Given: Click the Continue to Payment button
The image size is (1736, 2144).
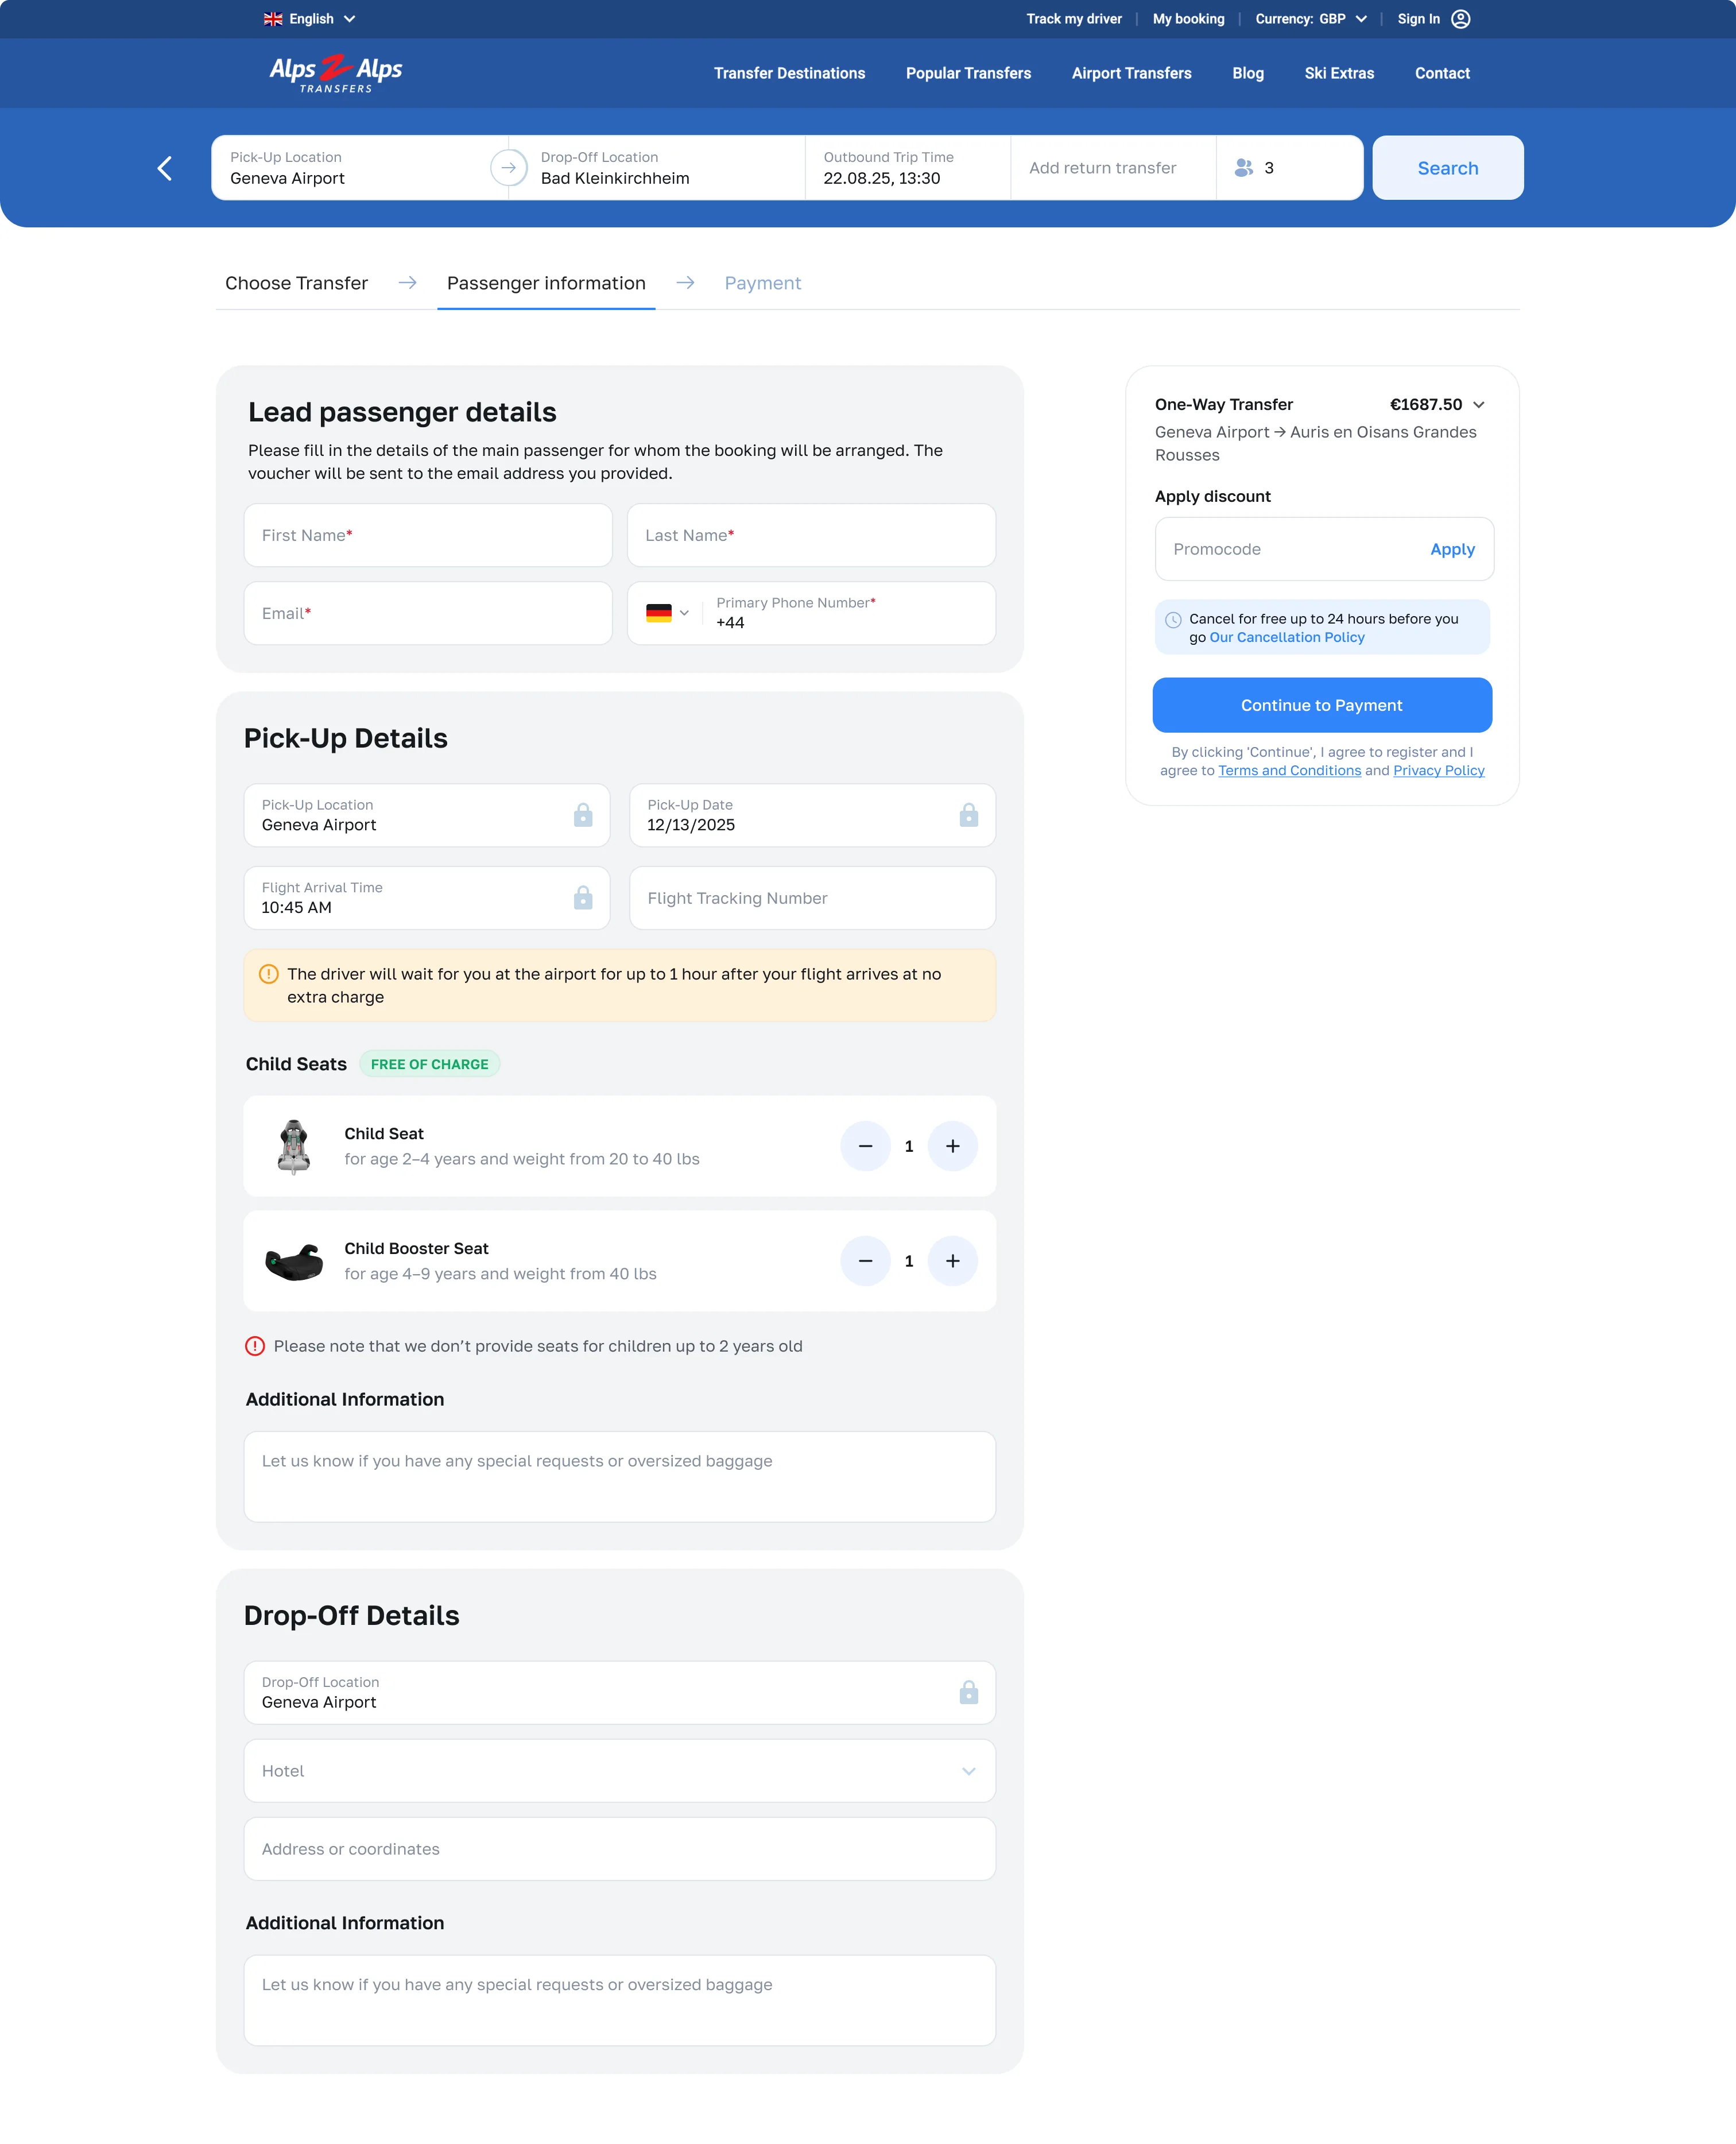Looking at the screenshot, I should [x=1322, y=705].
